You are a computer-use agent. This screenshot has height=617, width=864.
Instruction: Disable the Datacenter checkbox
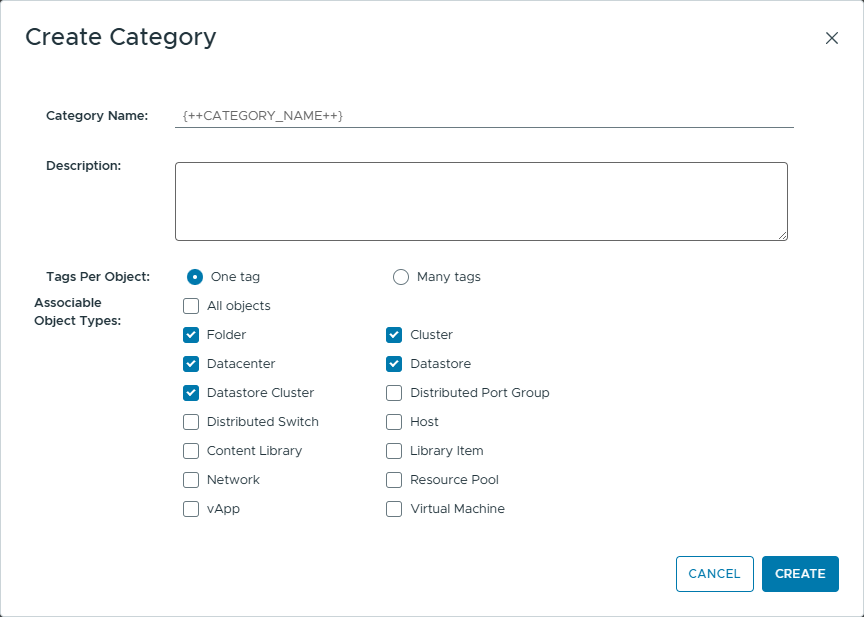point(191,364)
